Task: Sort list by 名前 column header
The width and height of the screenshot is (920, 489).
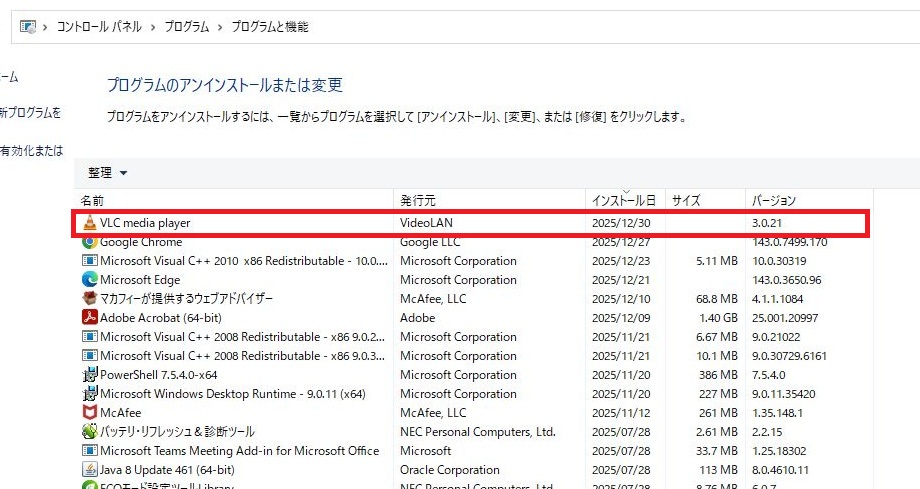Action: click(92, 200)
